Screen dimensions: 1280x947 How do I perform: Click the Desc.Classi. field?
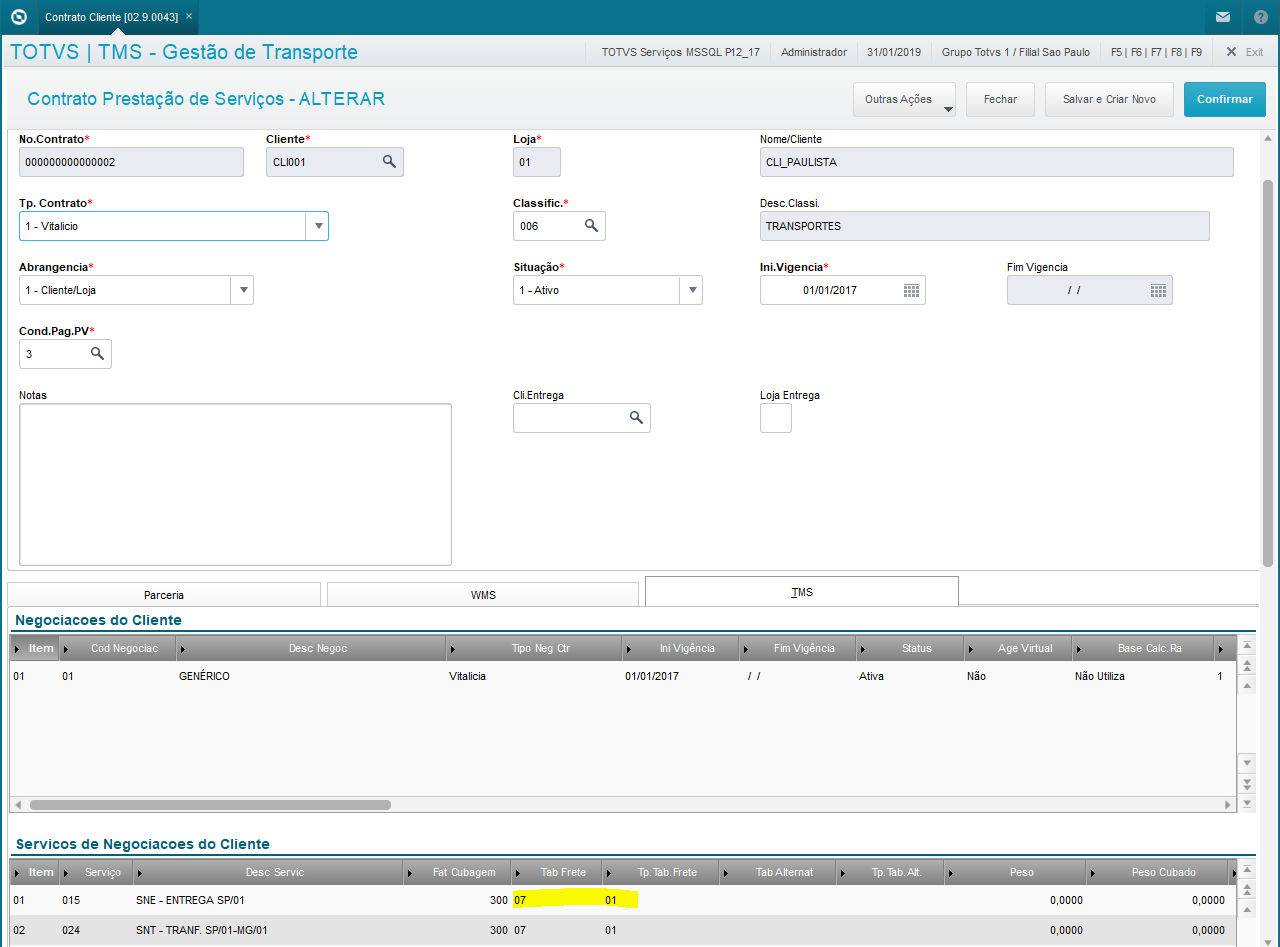click(985, 226)
